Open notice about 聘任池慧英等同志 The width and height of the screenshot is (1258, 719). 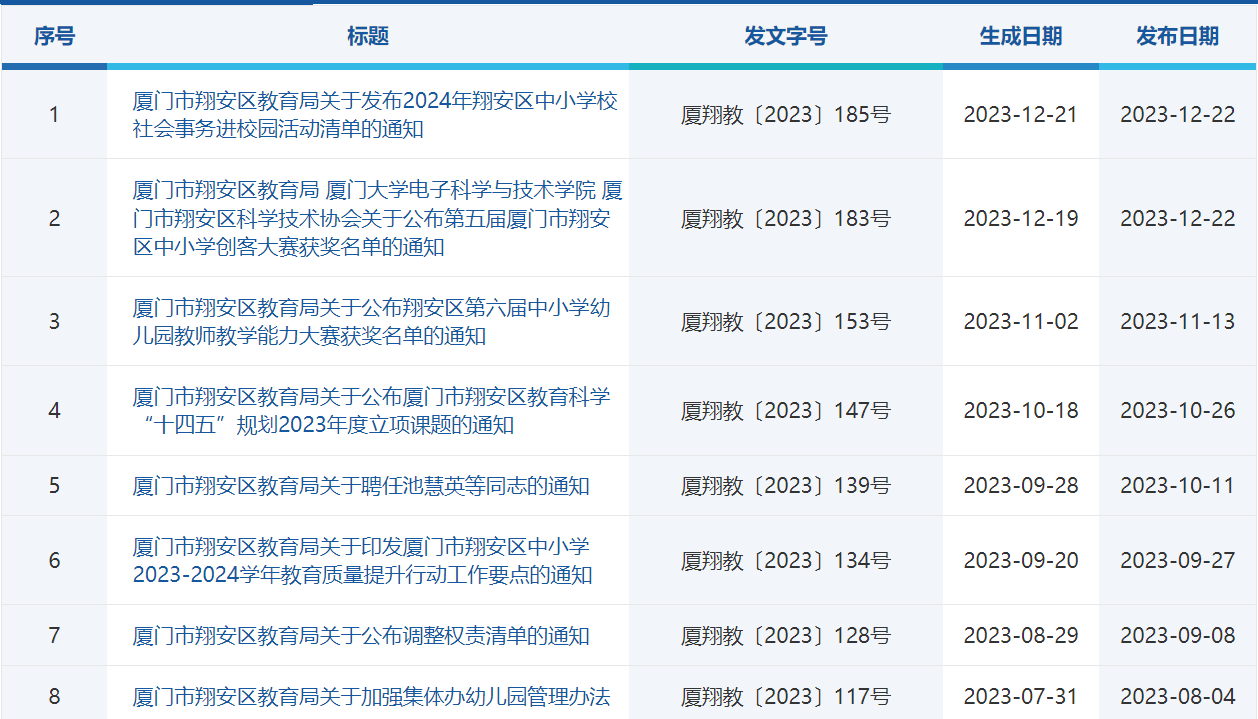[x=361, y=486]
